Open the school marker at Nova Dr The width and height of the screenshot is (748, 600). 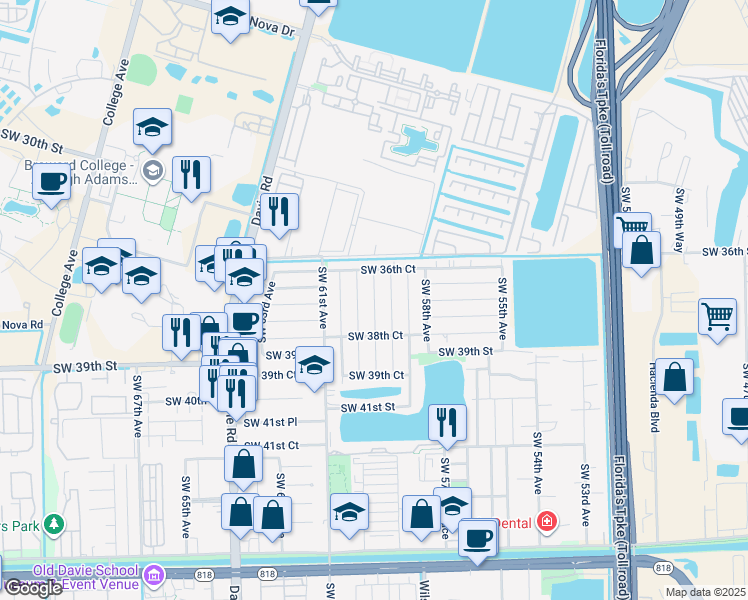click(230, 20)
